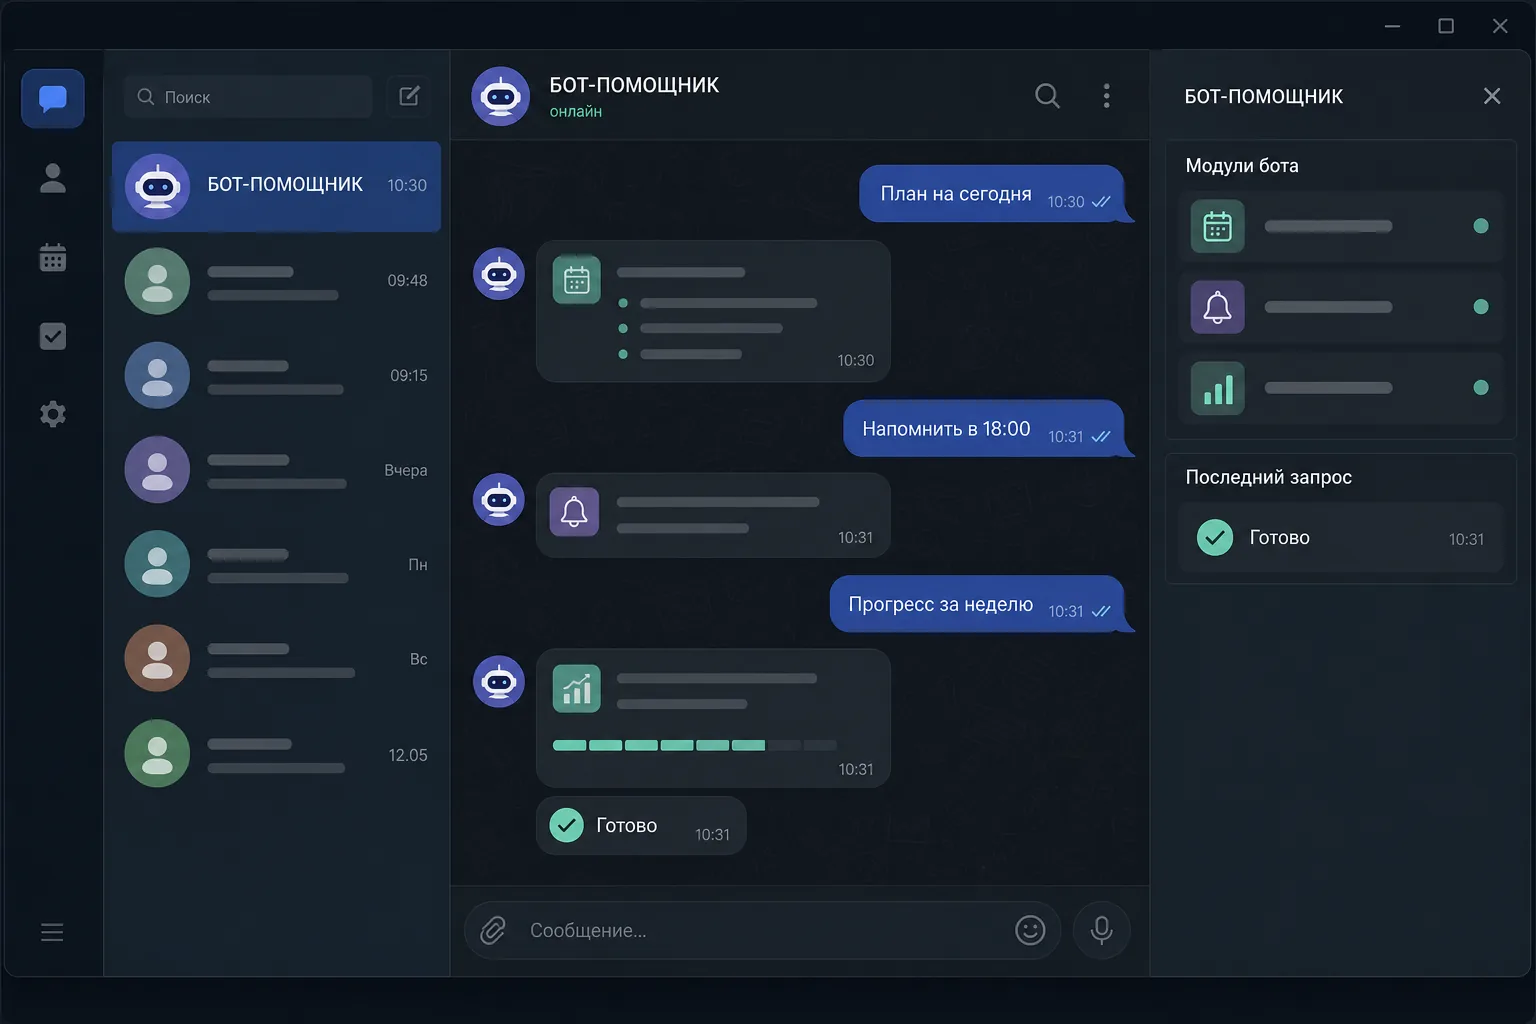This screenshot has height=1024, width=1536.
Task: Open the three-dot chat options menu
Action: [1106, 95]
